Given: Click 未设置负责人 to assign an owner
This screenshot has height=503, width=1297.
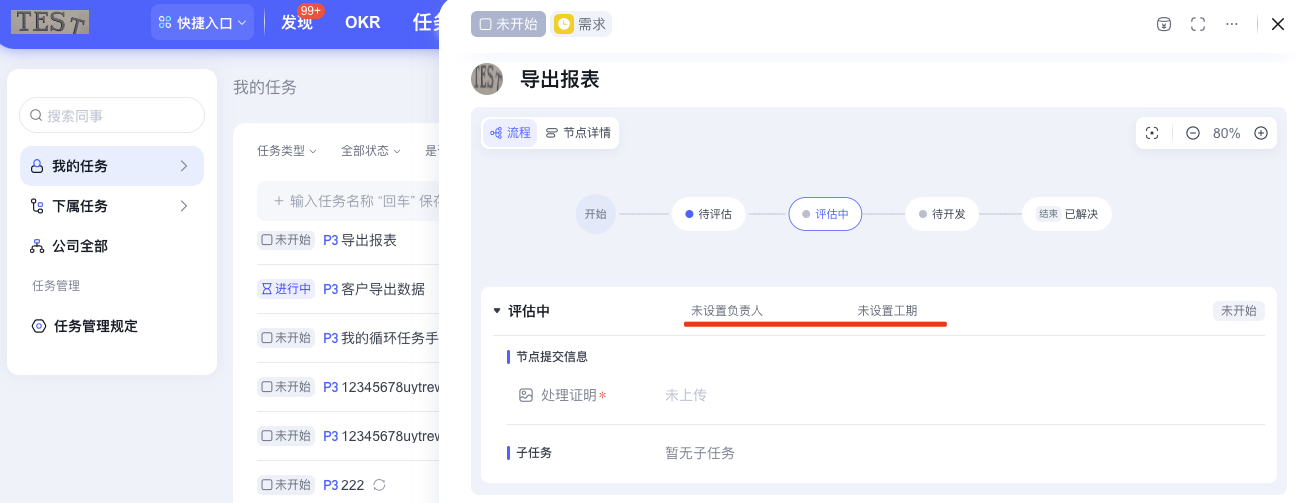Looking at the screenshot, I should click(727, 311).
